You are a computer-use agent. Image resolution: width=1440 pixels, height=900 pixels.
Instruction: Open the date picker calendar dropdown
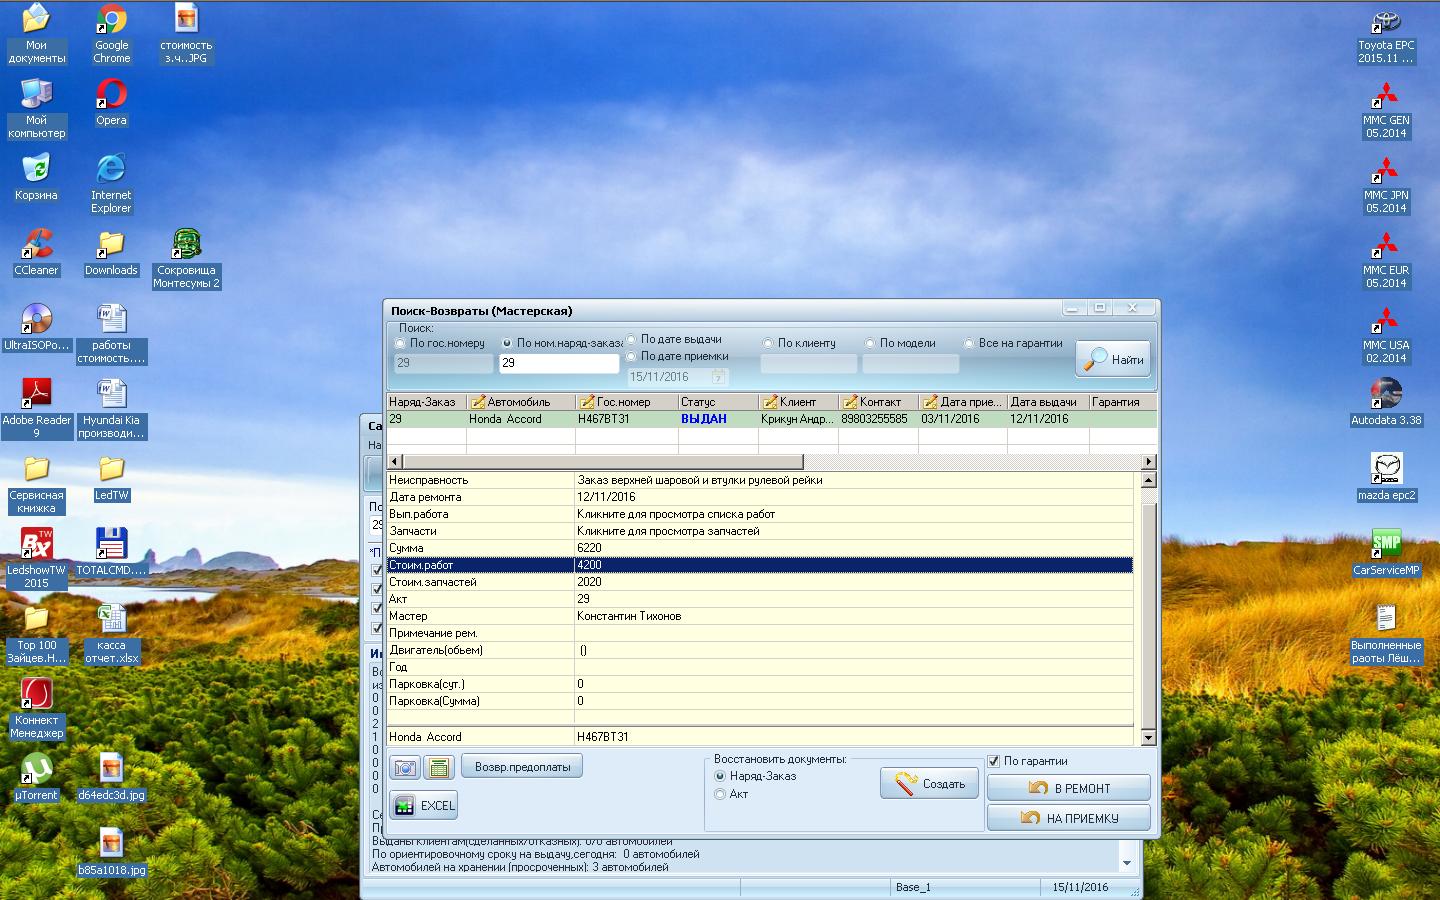[718, 377]
